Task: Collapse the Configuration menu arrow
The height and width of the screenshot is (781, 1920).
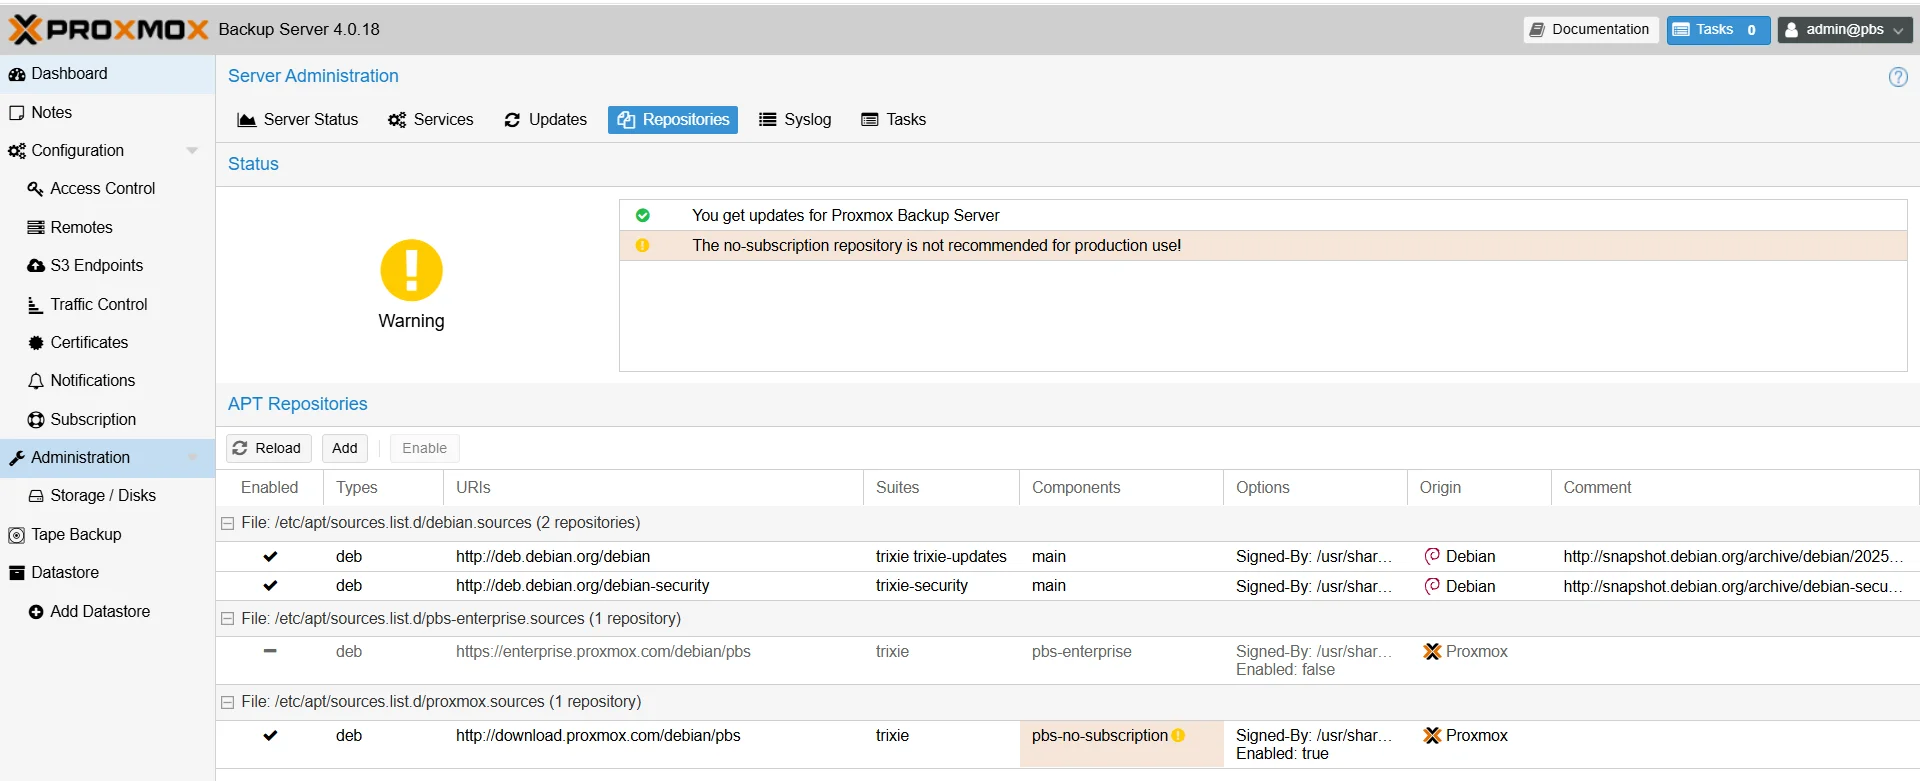Action: coord(192,151)
